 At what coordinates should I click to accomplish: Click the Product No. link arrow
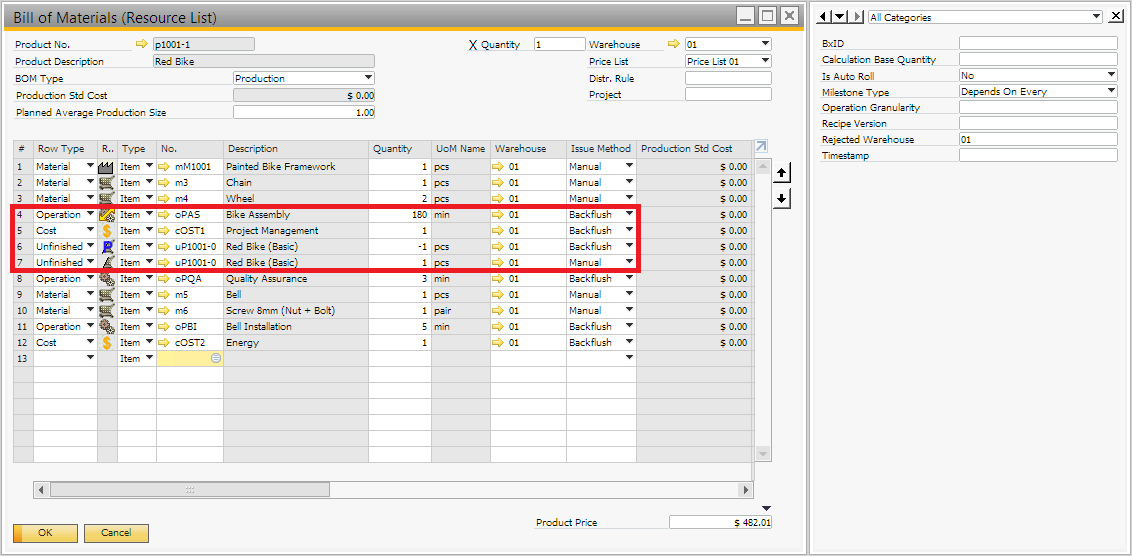pyautogui.click(x=141, y=44)
